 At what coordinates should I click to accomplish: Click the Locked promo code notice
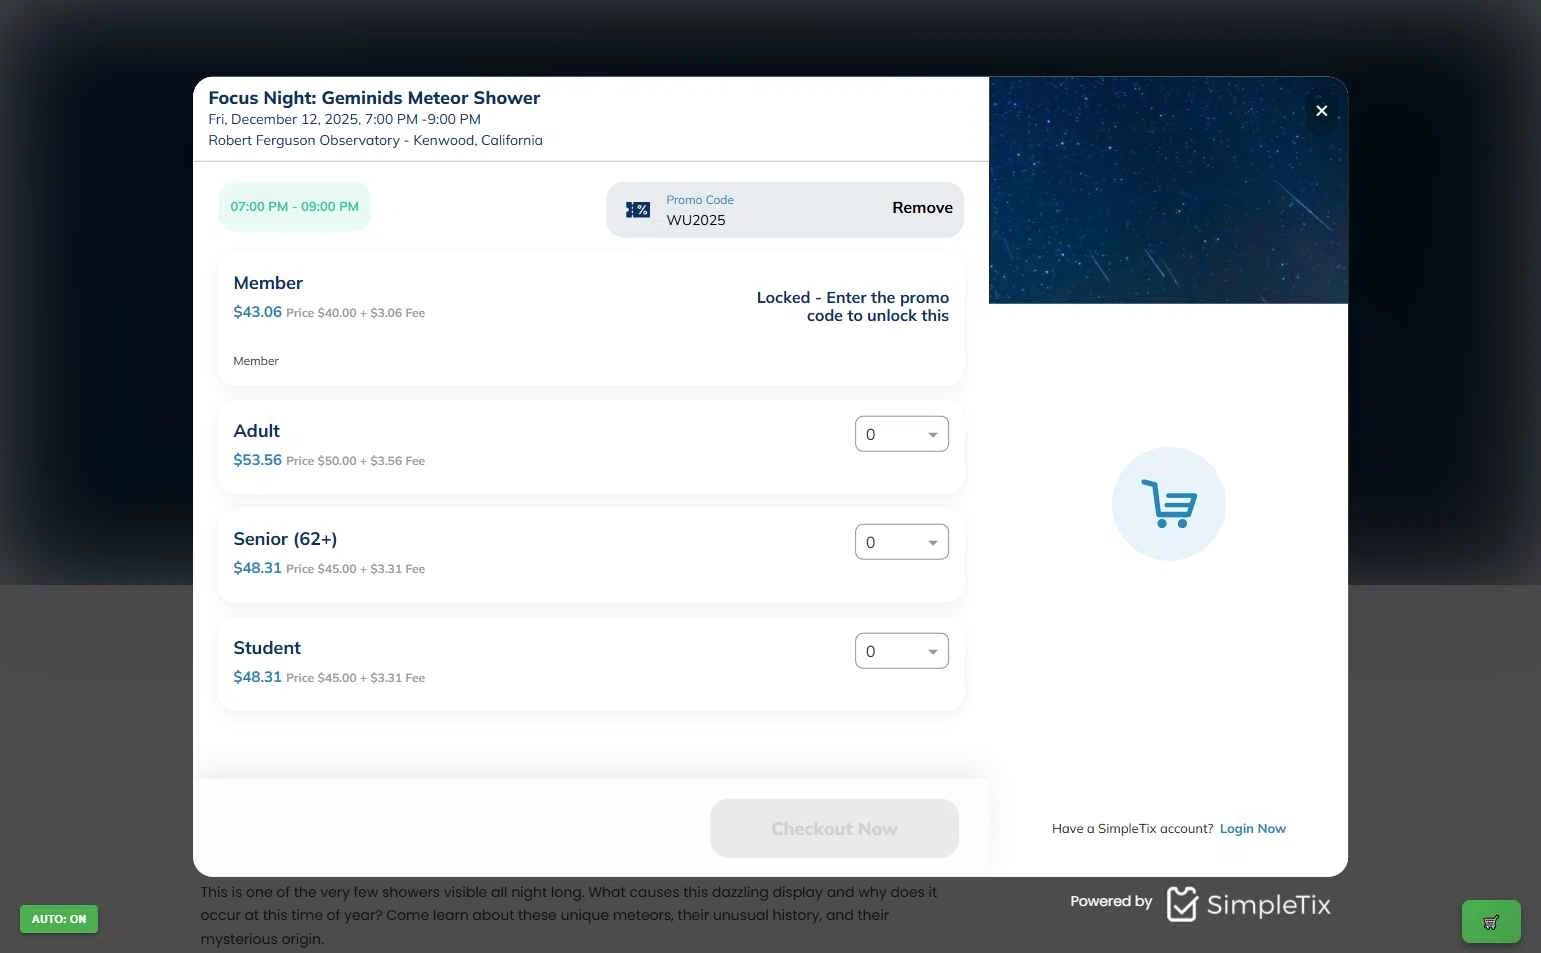click(x=852, y=307)
